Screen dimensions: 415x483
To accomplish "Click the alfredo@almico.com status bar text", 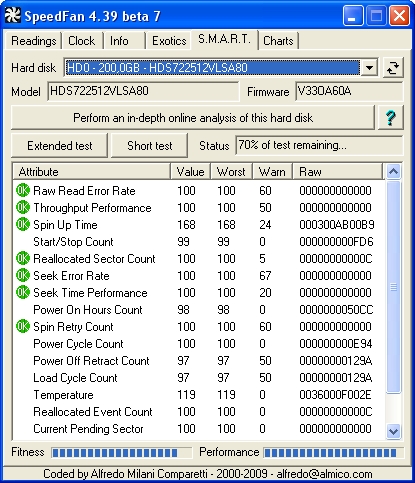I will [x=324, y=474].
